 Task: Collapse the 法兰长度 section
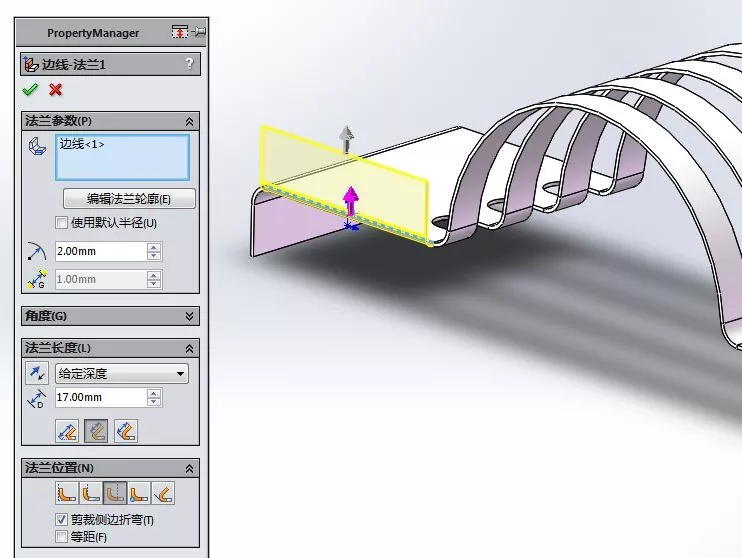pyautogui.click(x=189, y=349)
